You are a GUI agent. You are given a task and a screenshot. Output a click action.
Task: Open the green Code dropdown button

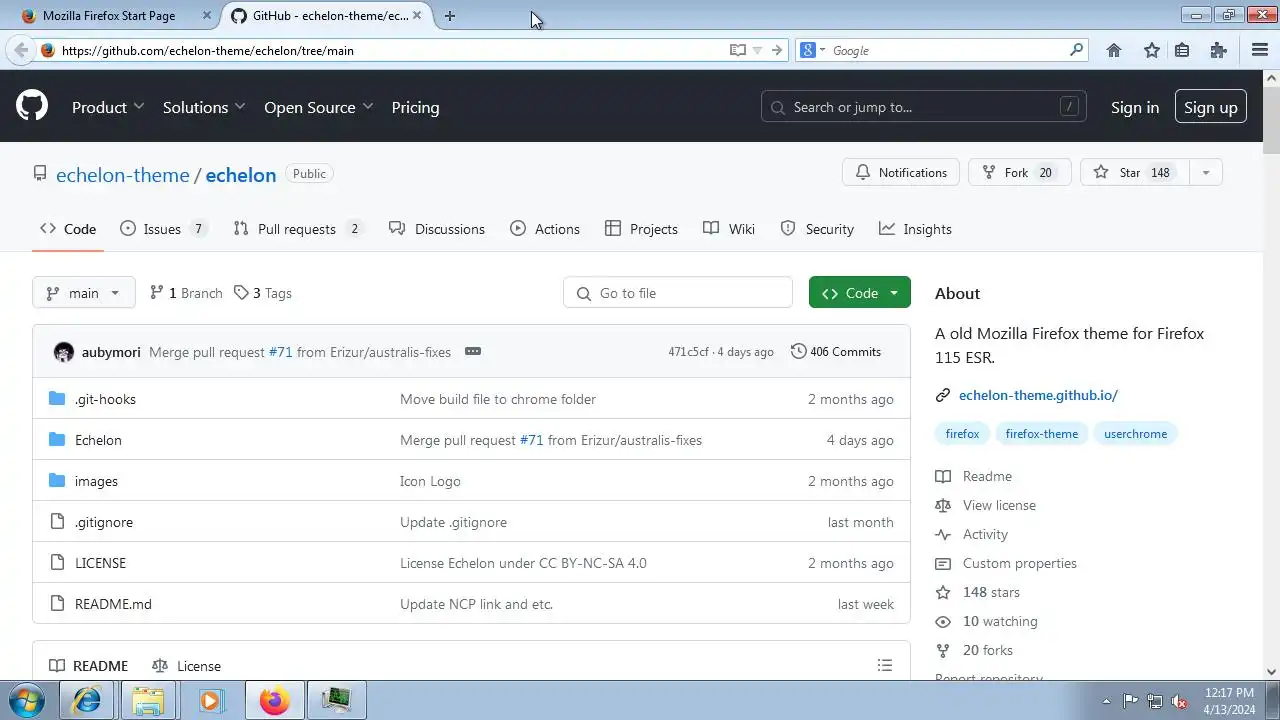click(860, 293)
